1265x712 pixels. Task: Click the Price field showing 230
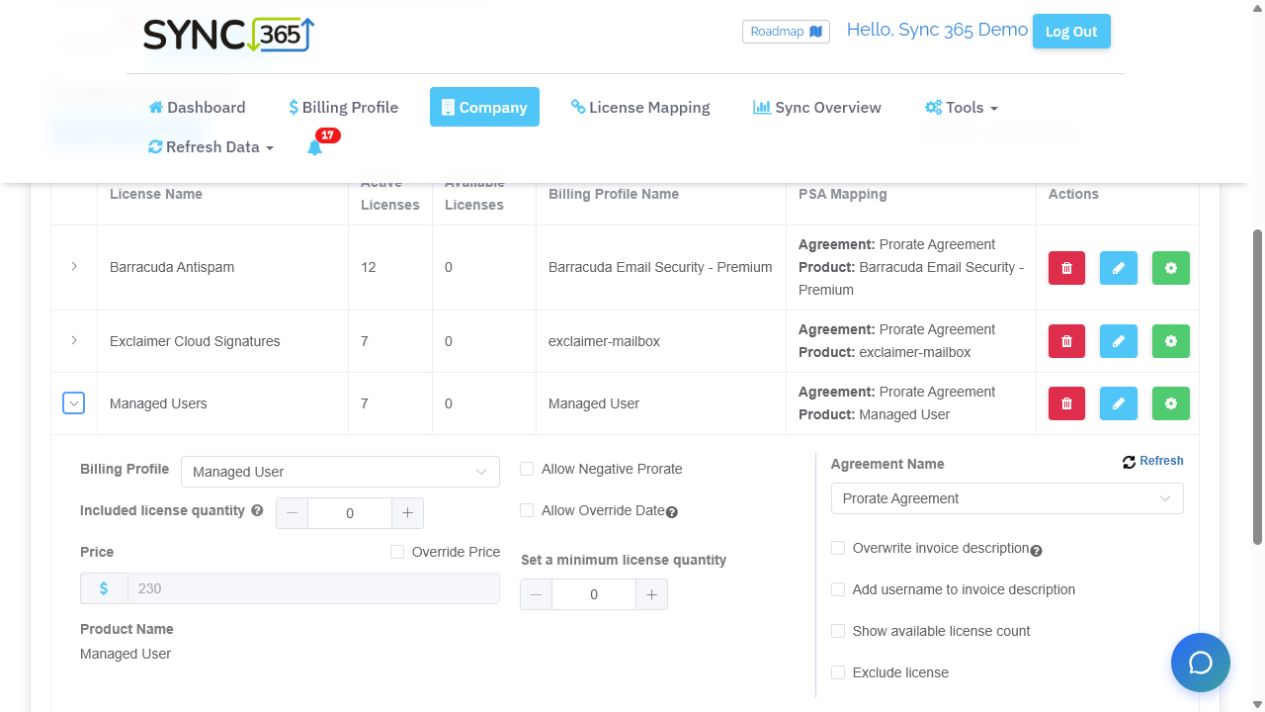click(313, 588)
